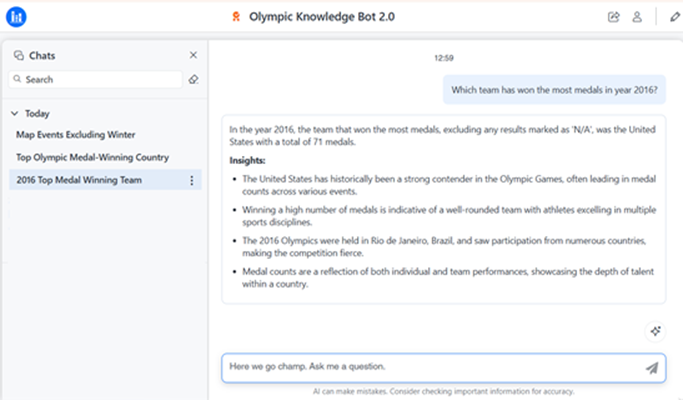Viewport: 683px width, 400px height.
Task: Click the pencil edit icon
Action: coord(674,17)
